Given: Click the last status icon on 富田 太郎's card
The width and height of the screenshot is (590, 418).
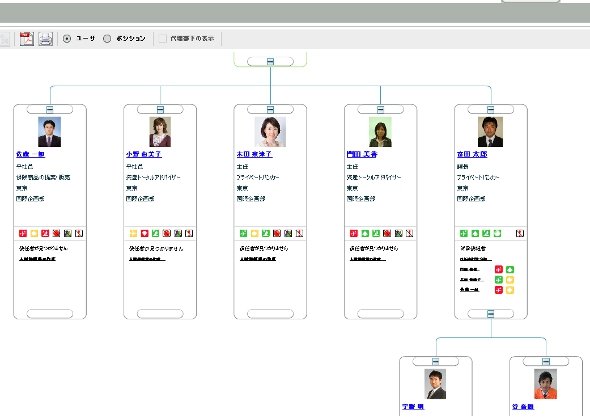Looking at the screenshot, I should click(x=520, y=233).
